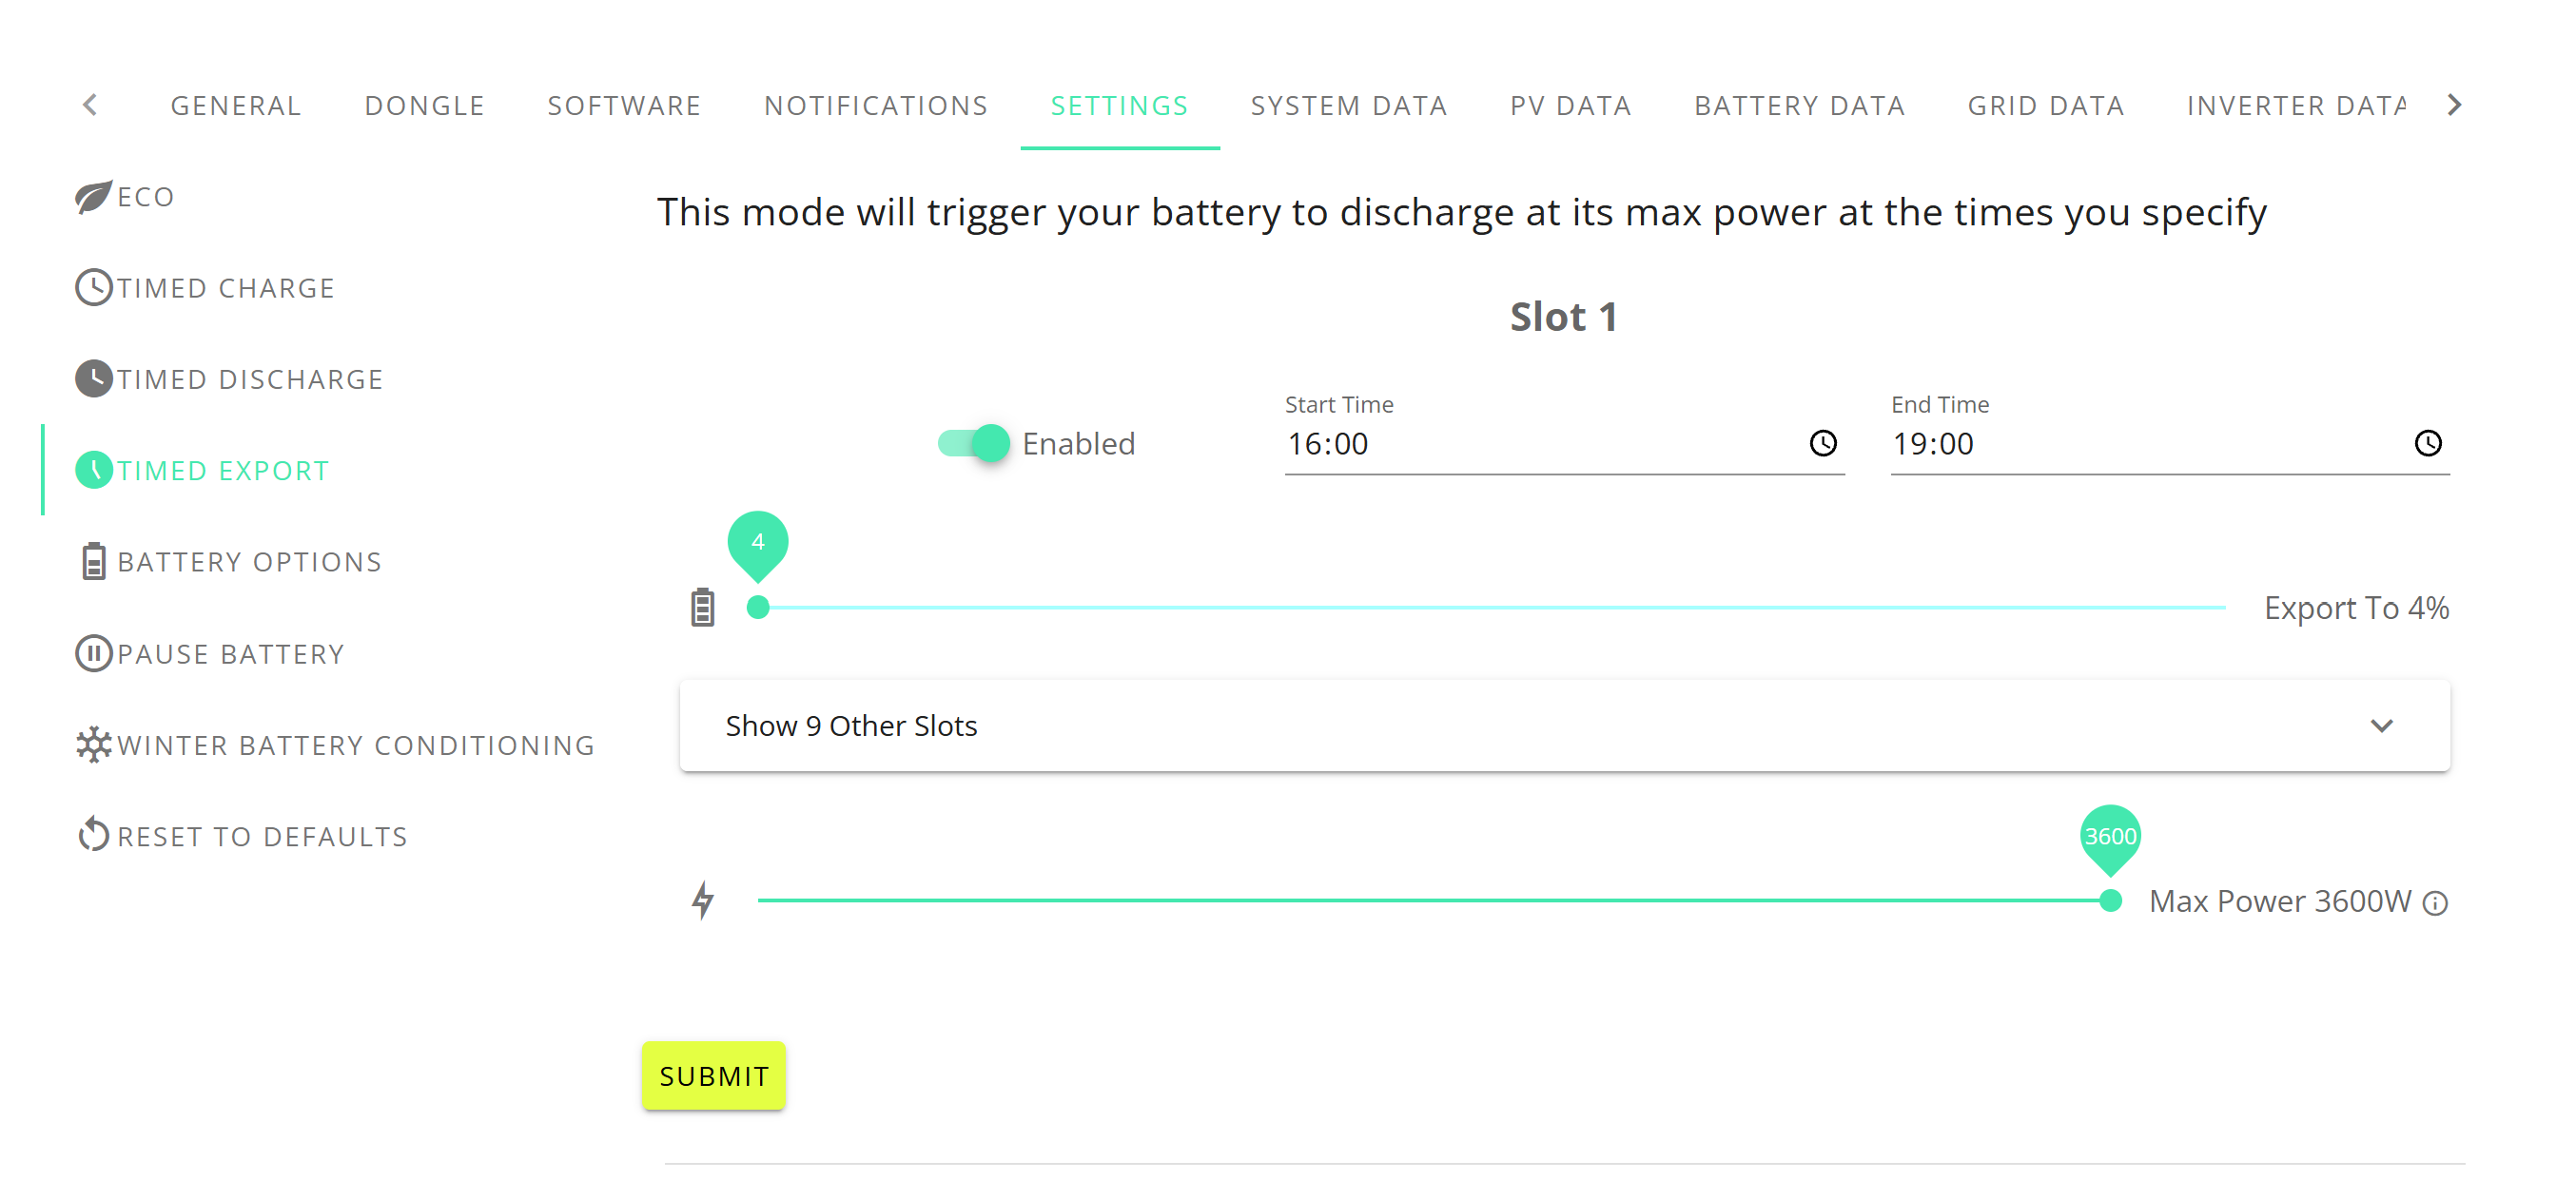Show previous tabs with left arrow
The height and width of the screenshot is (1200, 2576).
pos(90,104)
